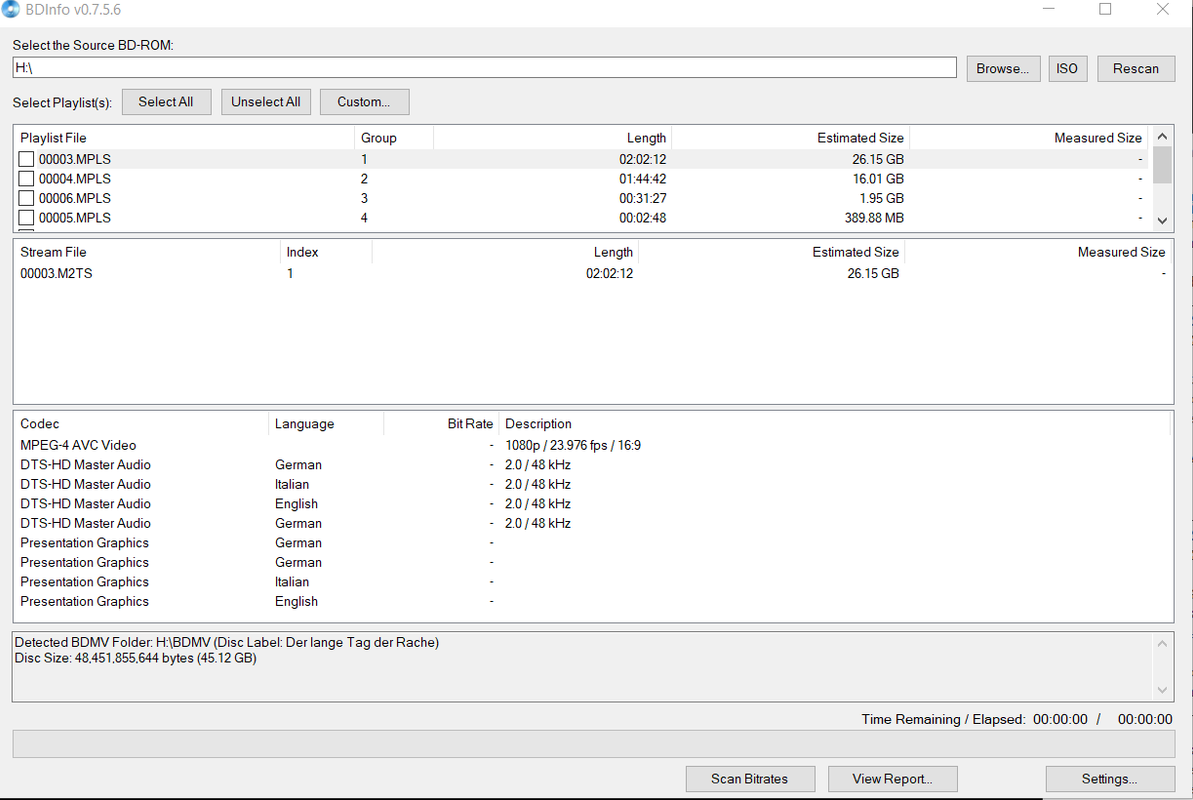Click Unselect All playlists button
The width and height of the screenshot is (1193, 800).
[x=266, y=102]
